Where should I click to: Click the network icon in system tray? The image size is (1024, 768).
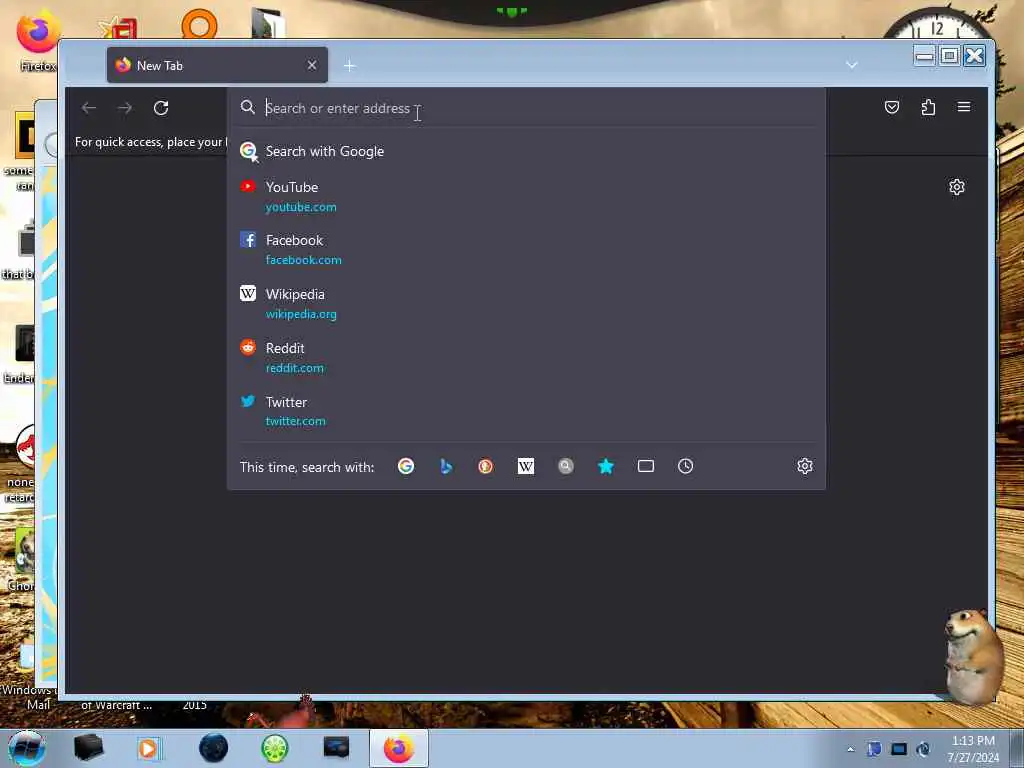899,749
